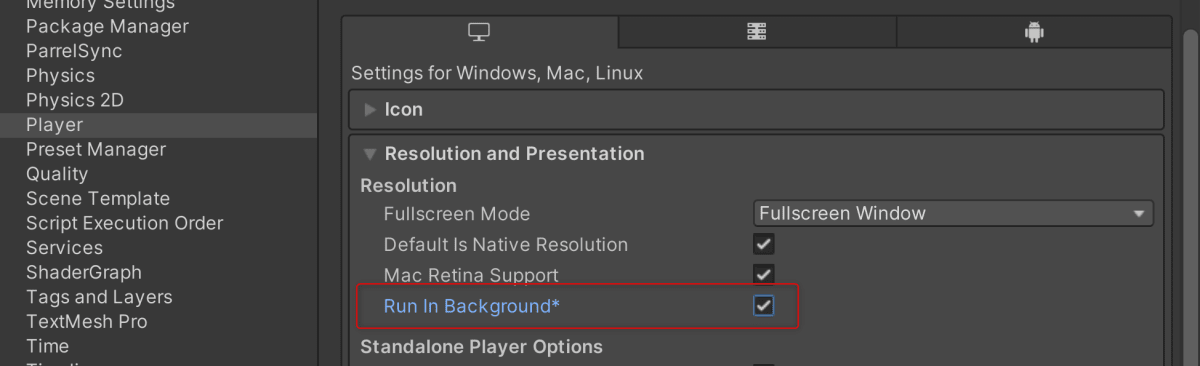Image resolution: width=1200 pixels, height=366 pixels.
Task: Open Physics 2D settings
Action: pyautogui.click(x=75, y=100)
